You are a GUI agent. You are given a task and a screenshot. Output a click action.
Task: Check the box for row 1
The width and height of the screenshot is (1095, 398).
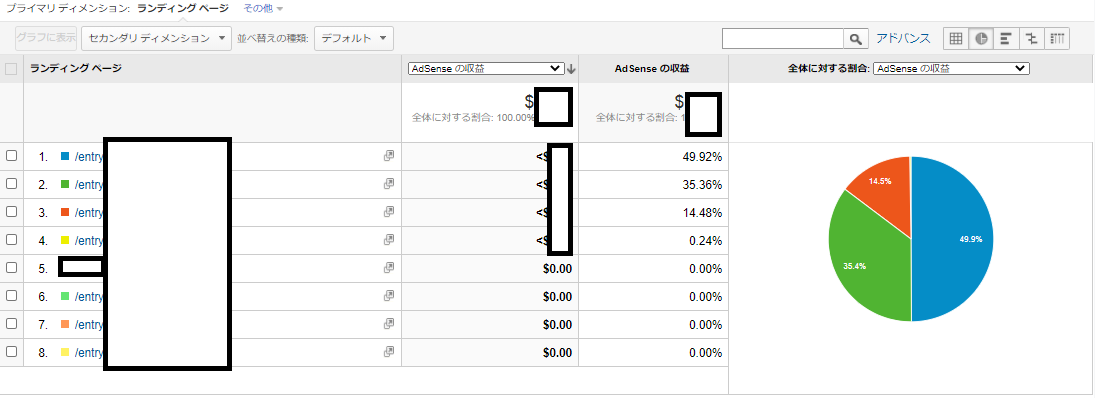pos(11,156)
